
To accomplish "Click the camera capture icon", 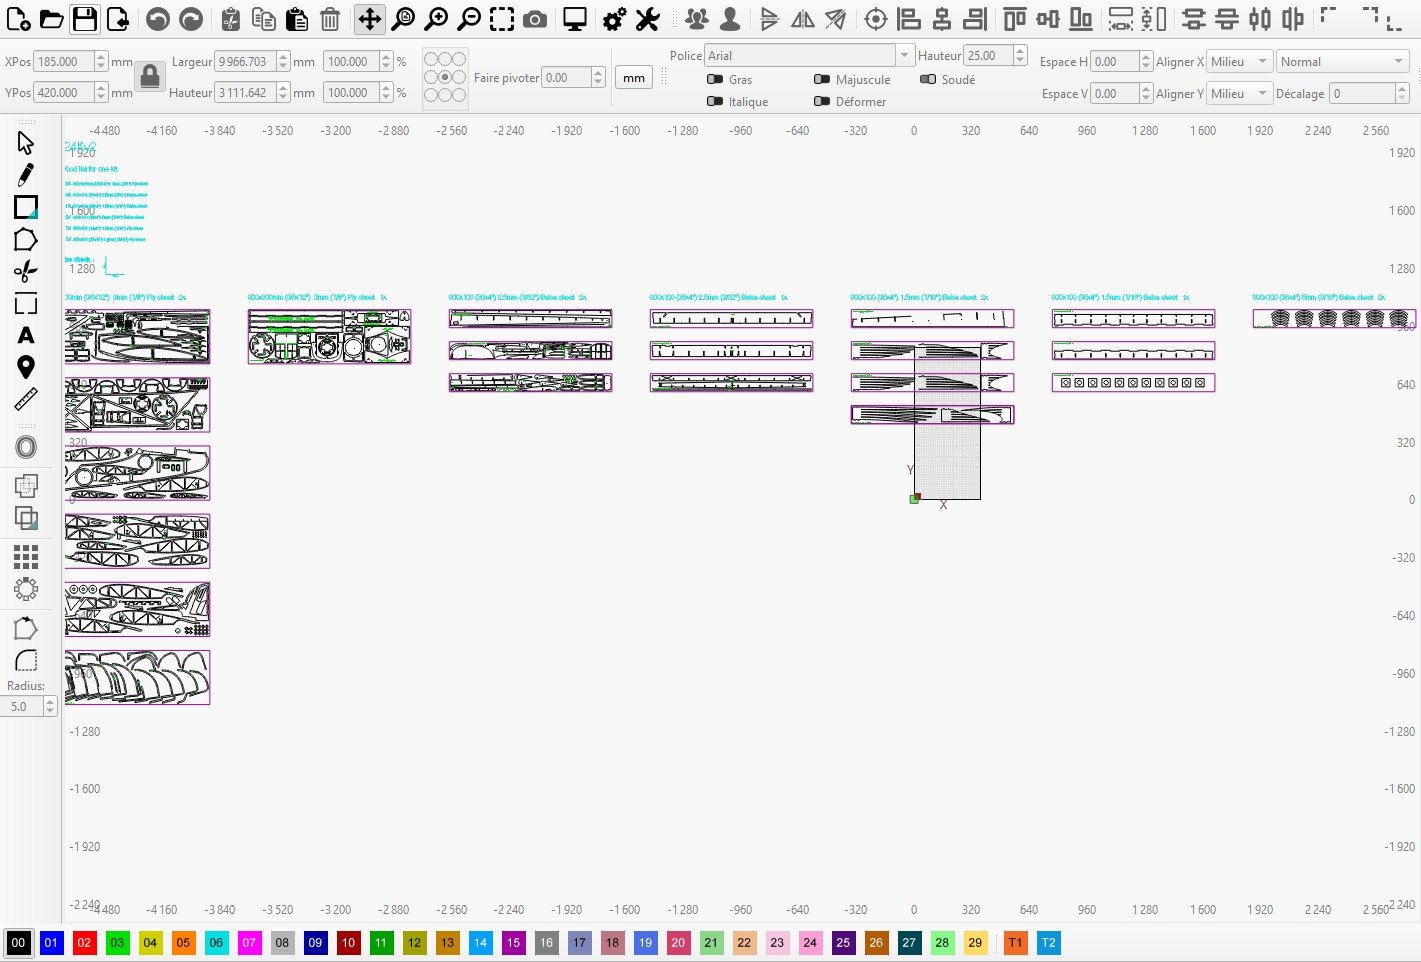I will coord(535,19).
